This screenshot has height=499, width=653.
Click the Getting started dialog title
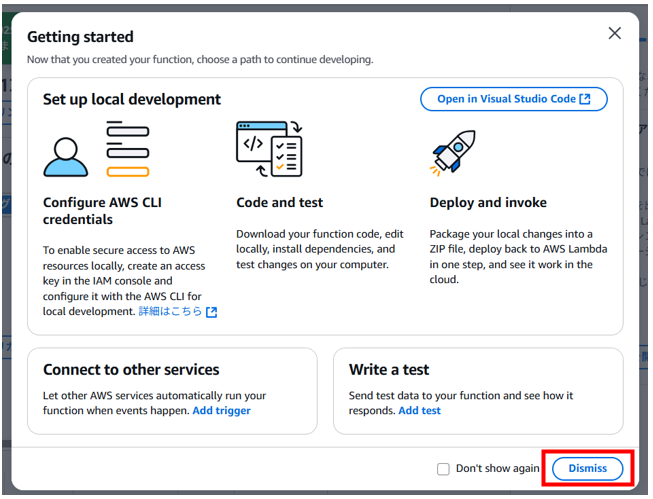tap(80, 37)
